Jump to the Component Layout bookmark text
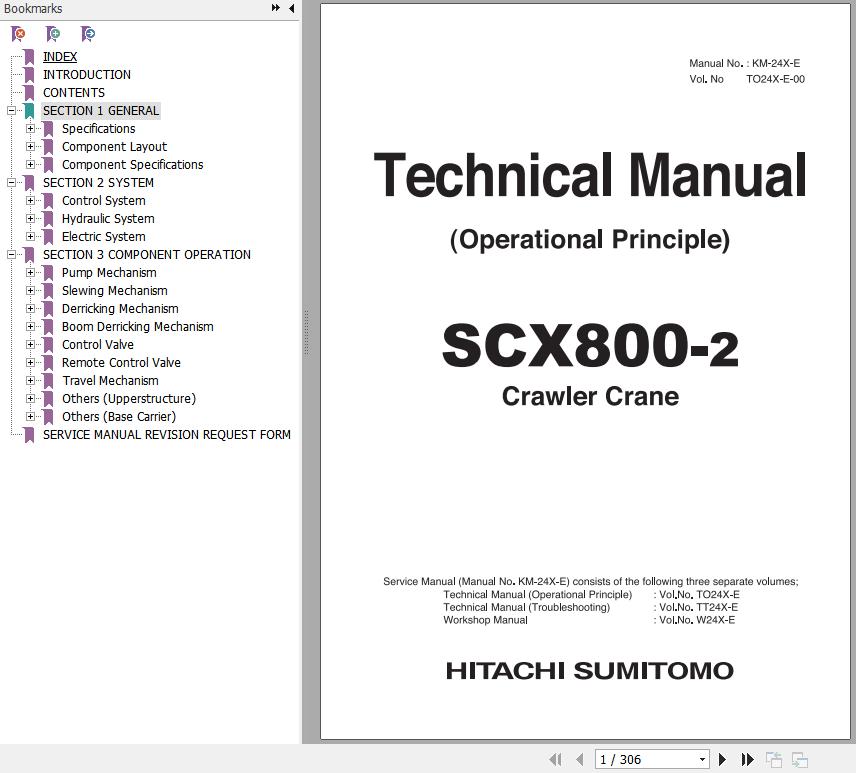 (x=115, y=147)
